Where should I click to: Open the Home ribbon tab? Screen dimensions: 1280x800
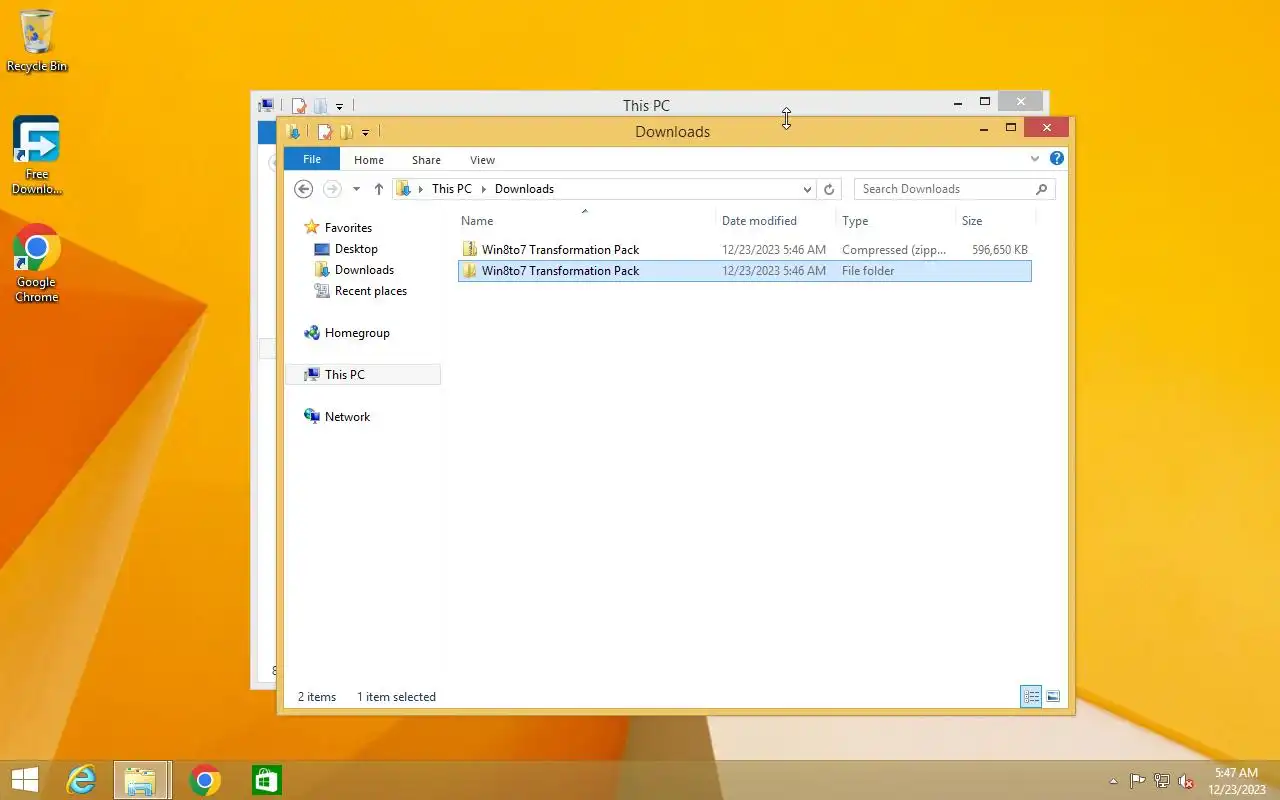click(x=368, y=160)
